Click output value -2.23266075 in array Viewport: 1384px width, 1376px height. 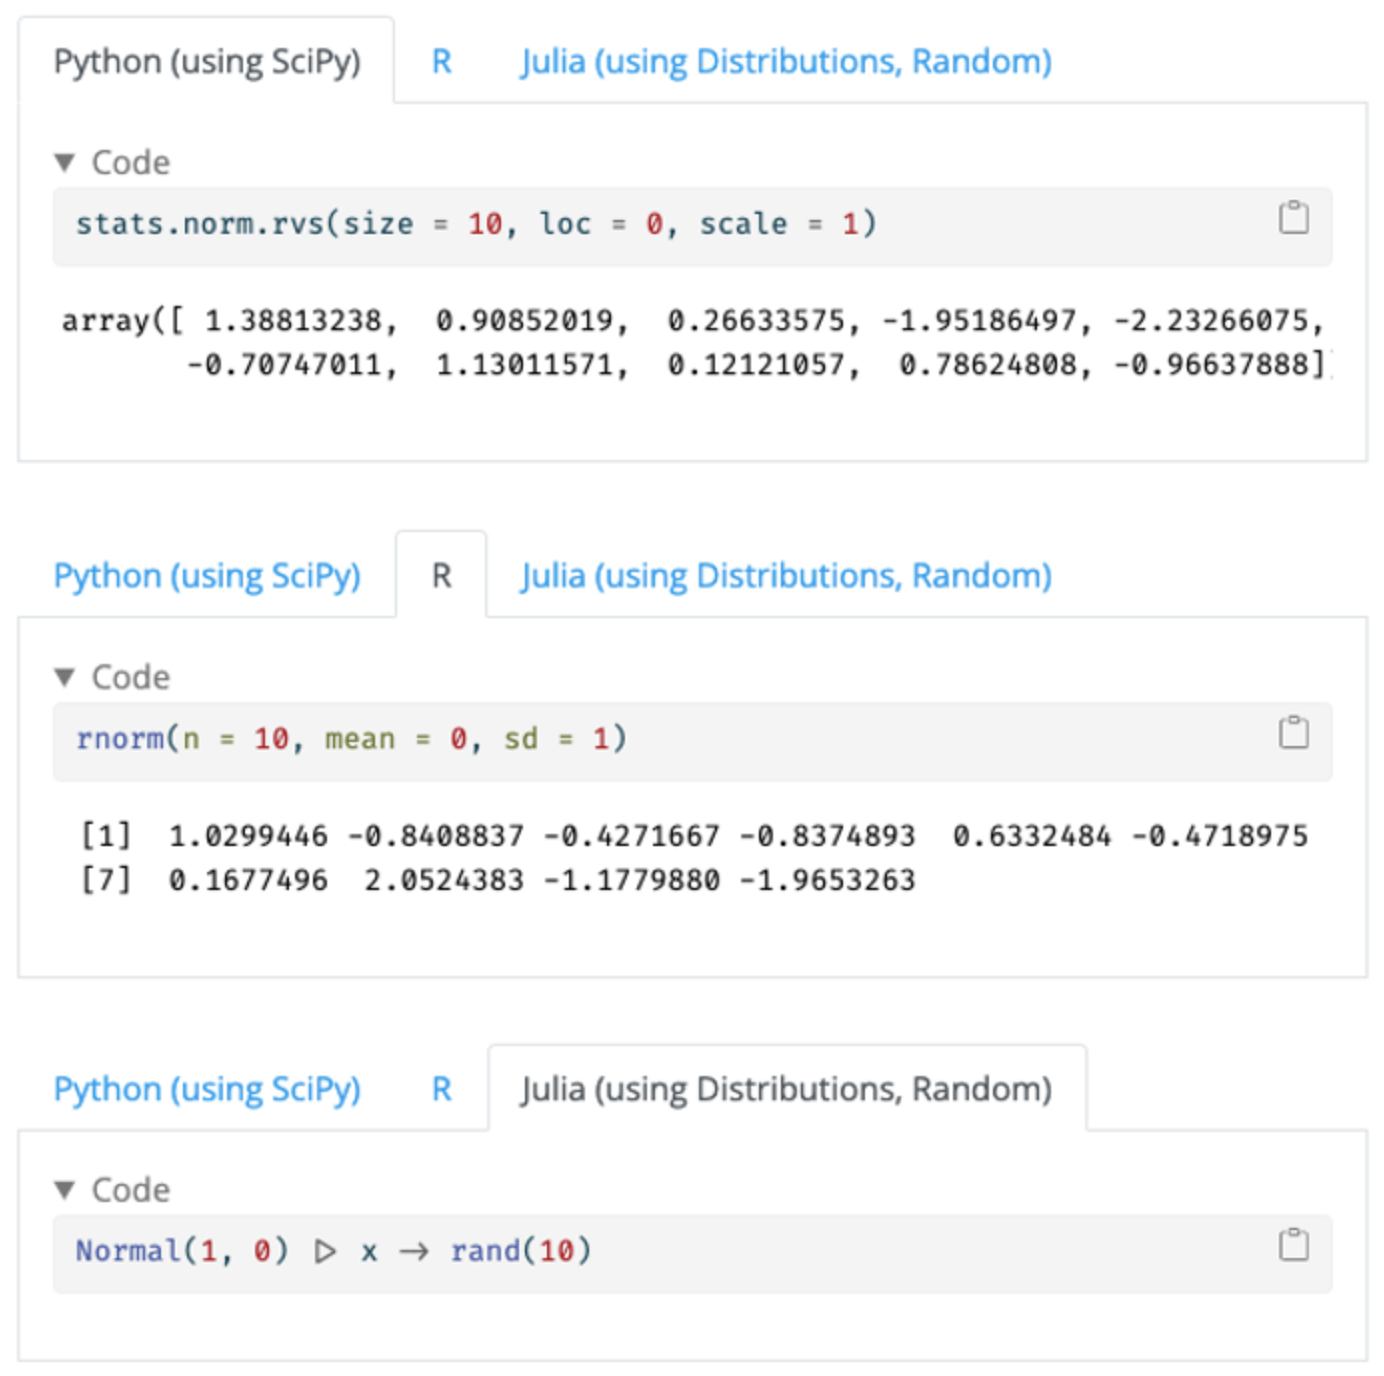(x=1210, y=320)
